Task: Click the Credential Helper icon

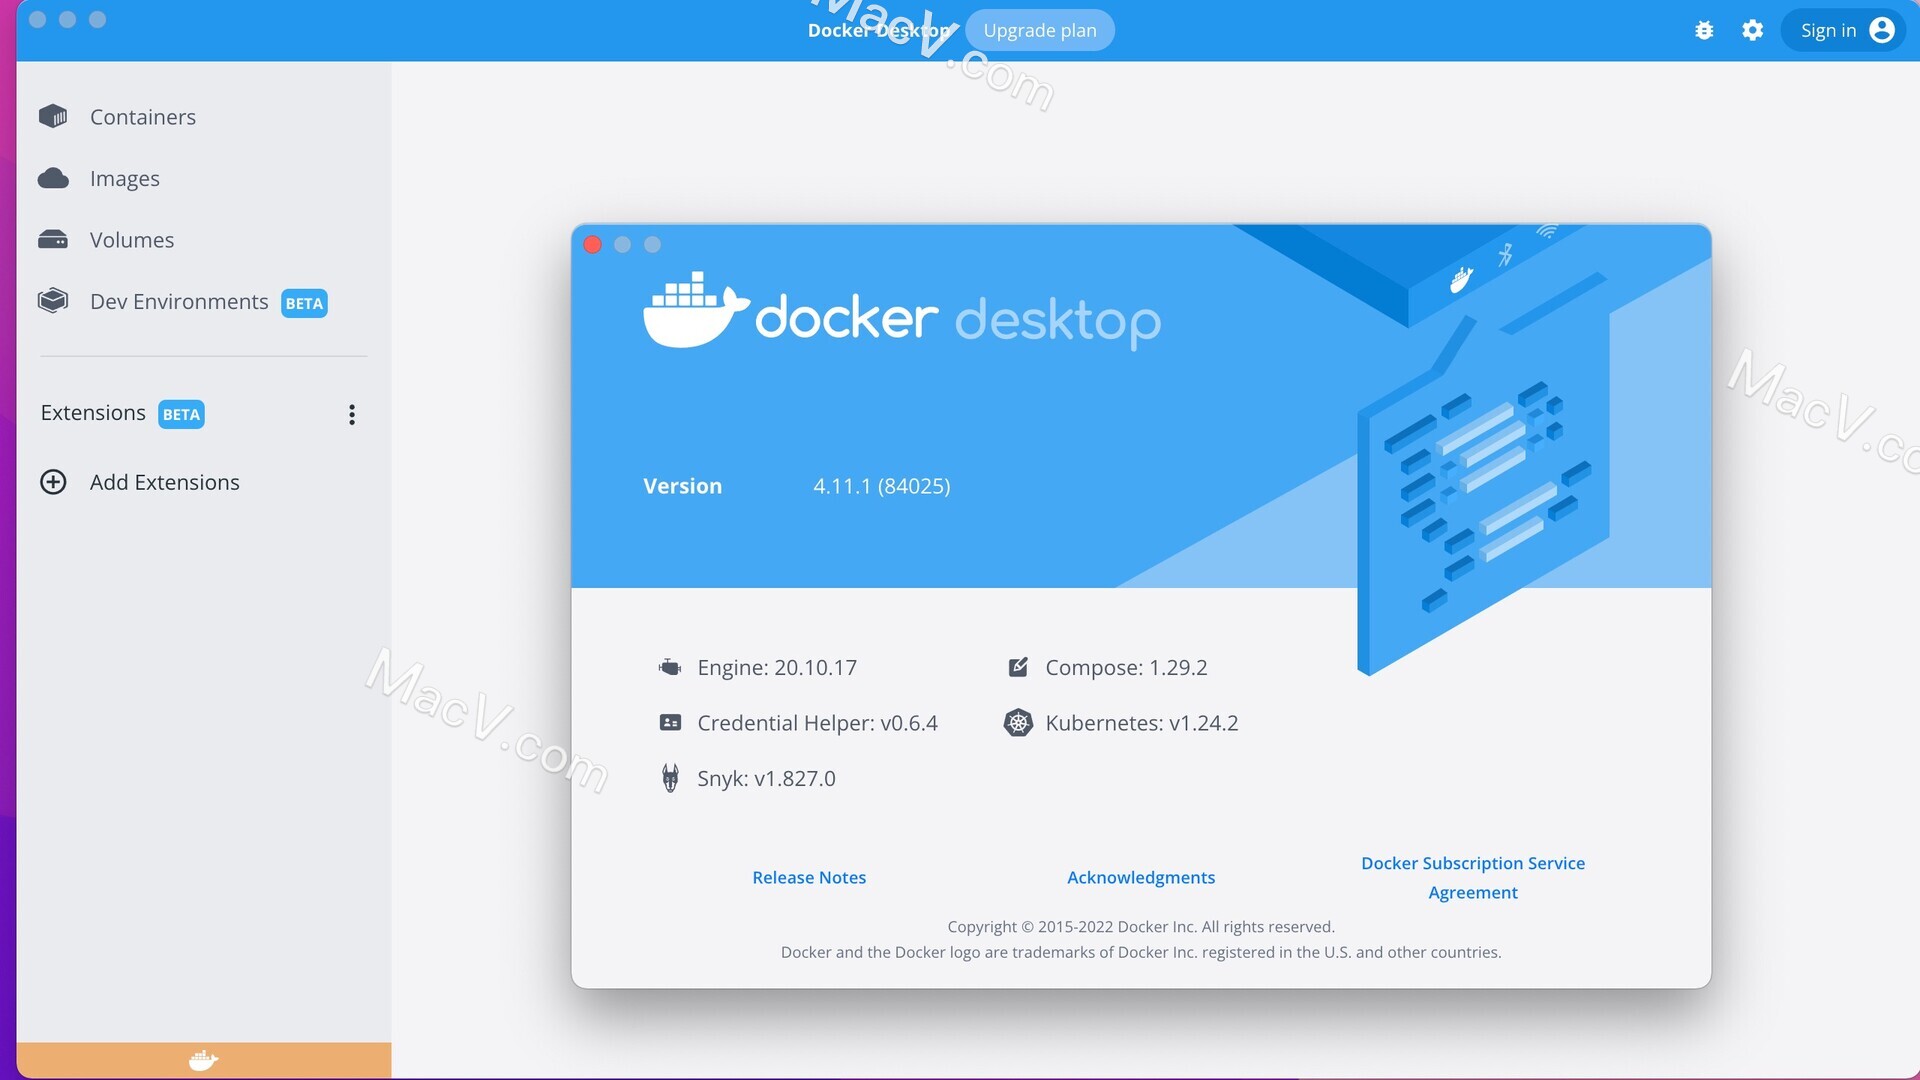Action: 670,722
